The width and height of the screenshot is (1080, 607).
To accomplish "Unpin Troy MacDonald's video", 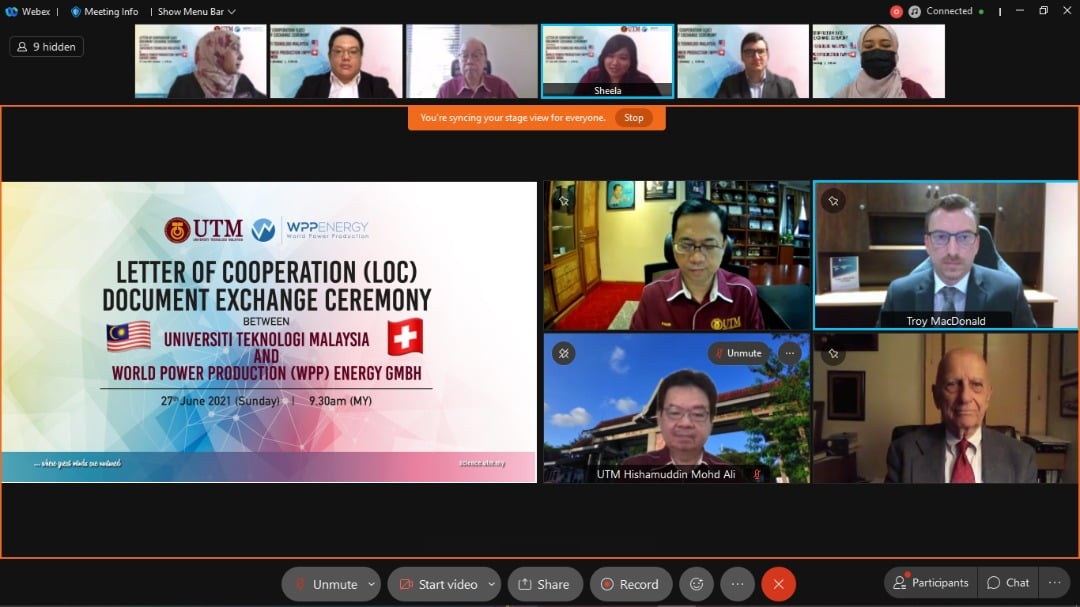I will pos(833,200).
